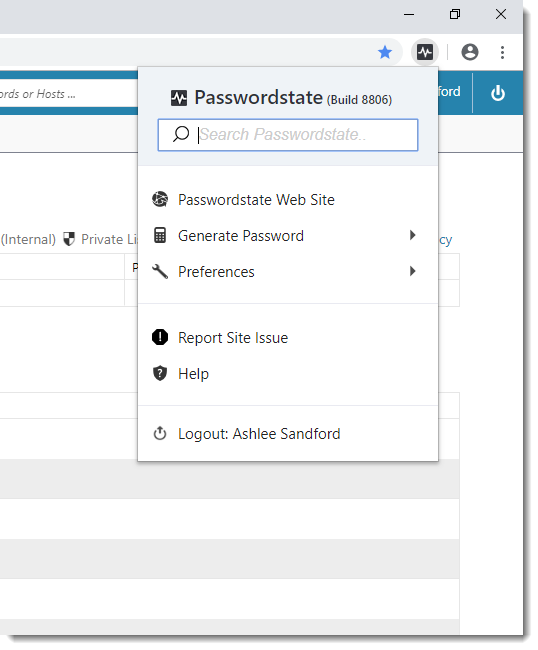
Task: Click the Passwordstate extension icon in toolbar
Action: coord(425,52)
